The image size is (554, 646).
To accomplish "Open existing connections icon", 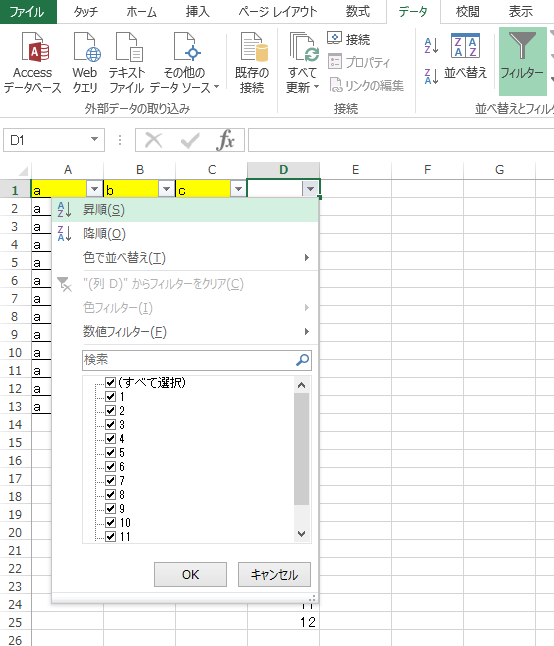I will coord(252,63).
